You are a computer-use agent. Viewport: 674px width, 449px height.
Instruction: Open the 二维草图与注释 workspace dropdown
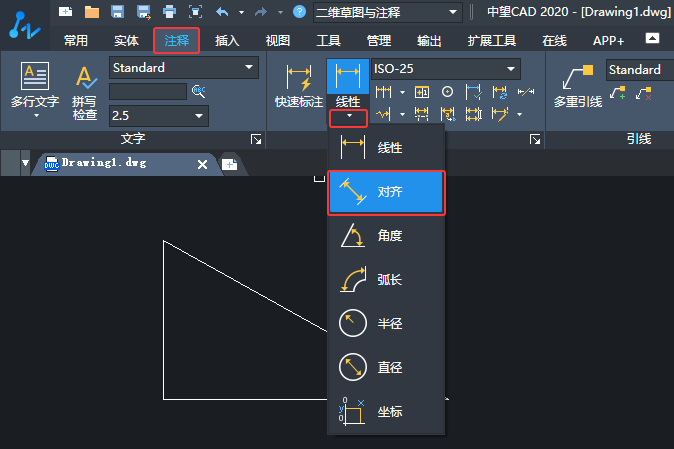tap(388, 12)
